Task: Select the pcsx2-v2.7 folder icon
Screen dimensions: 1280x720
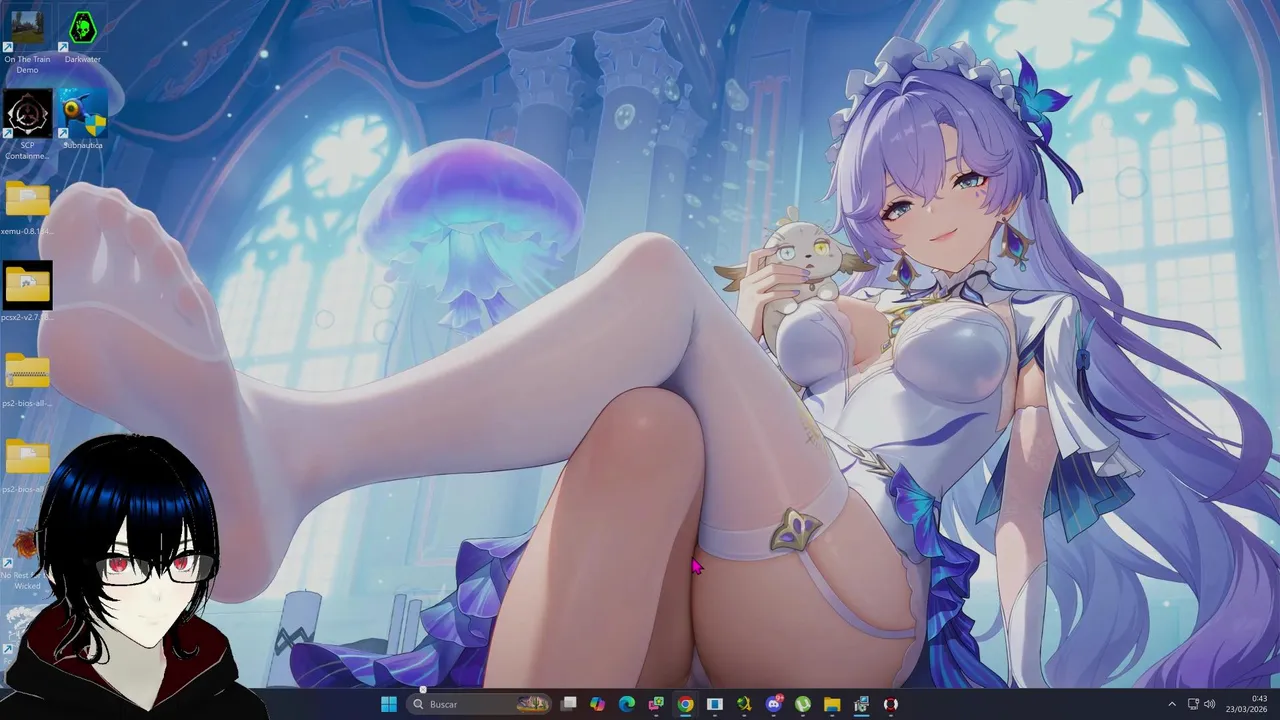Action: point(27,293)
